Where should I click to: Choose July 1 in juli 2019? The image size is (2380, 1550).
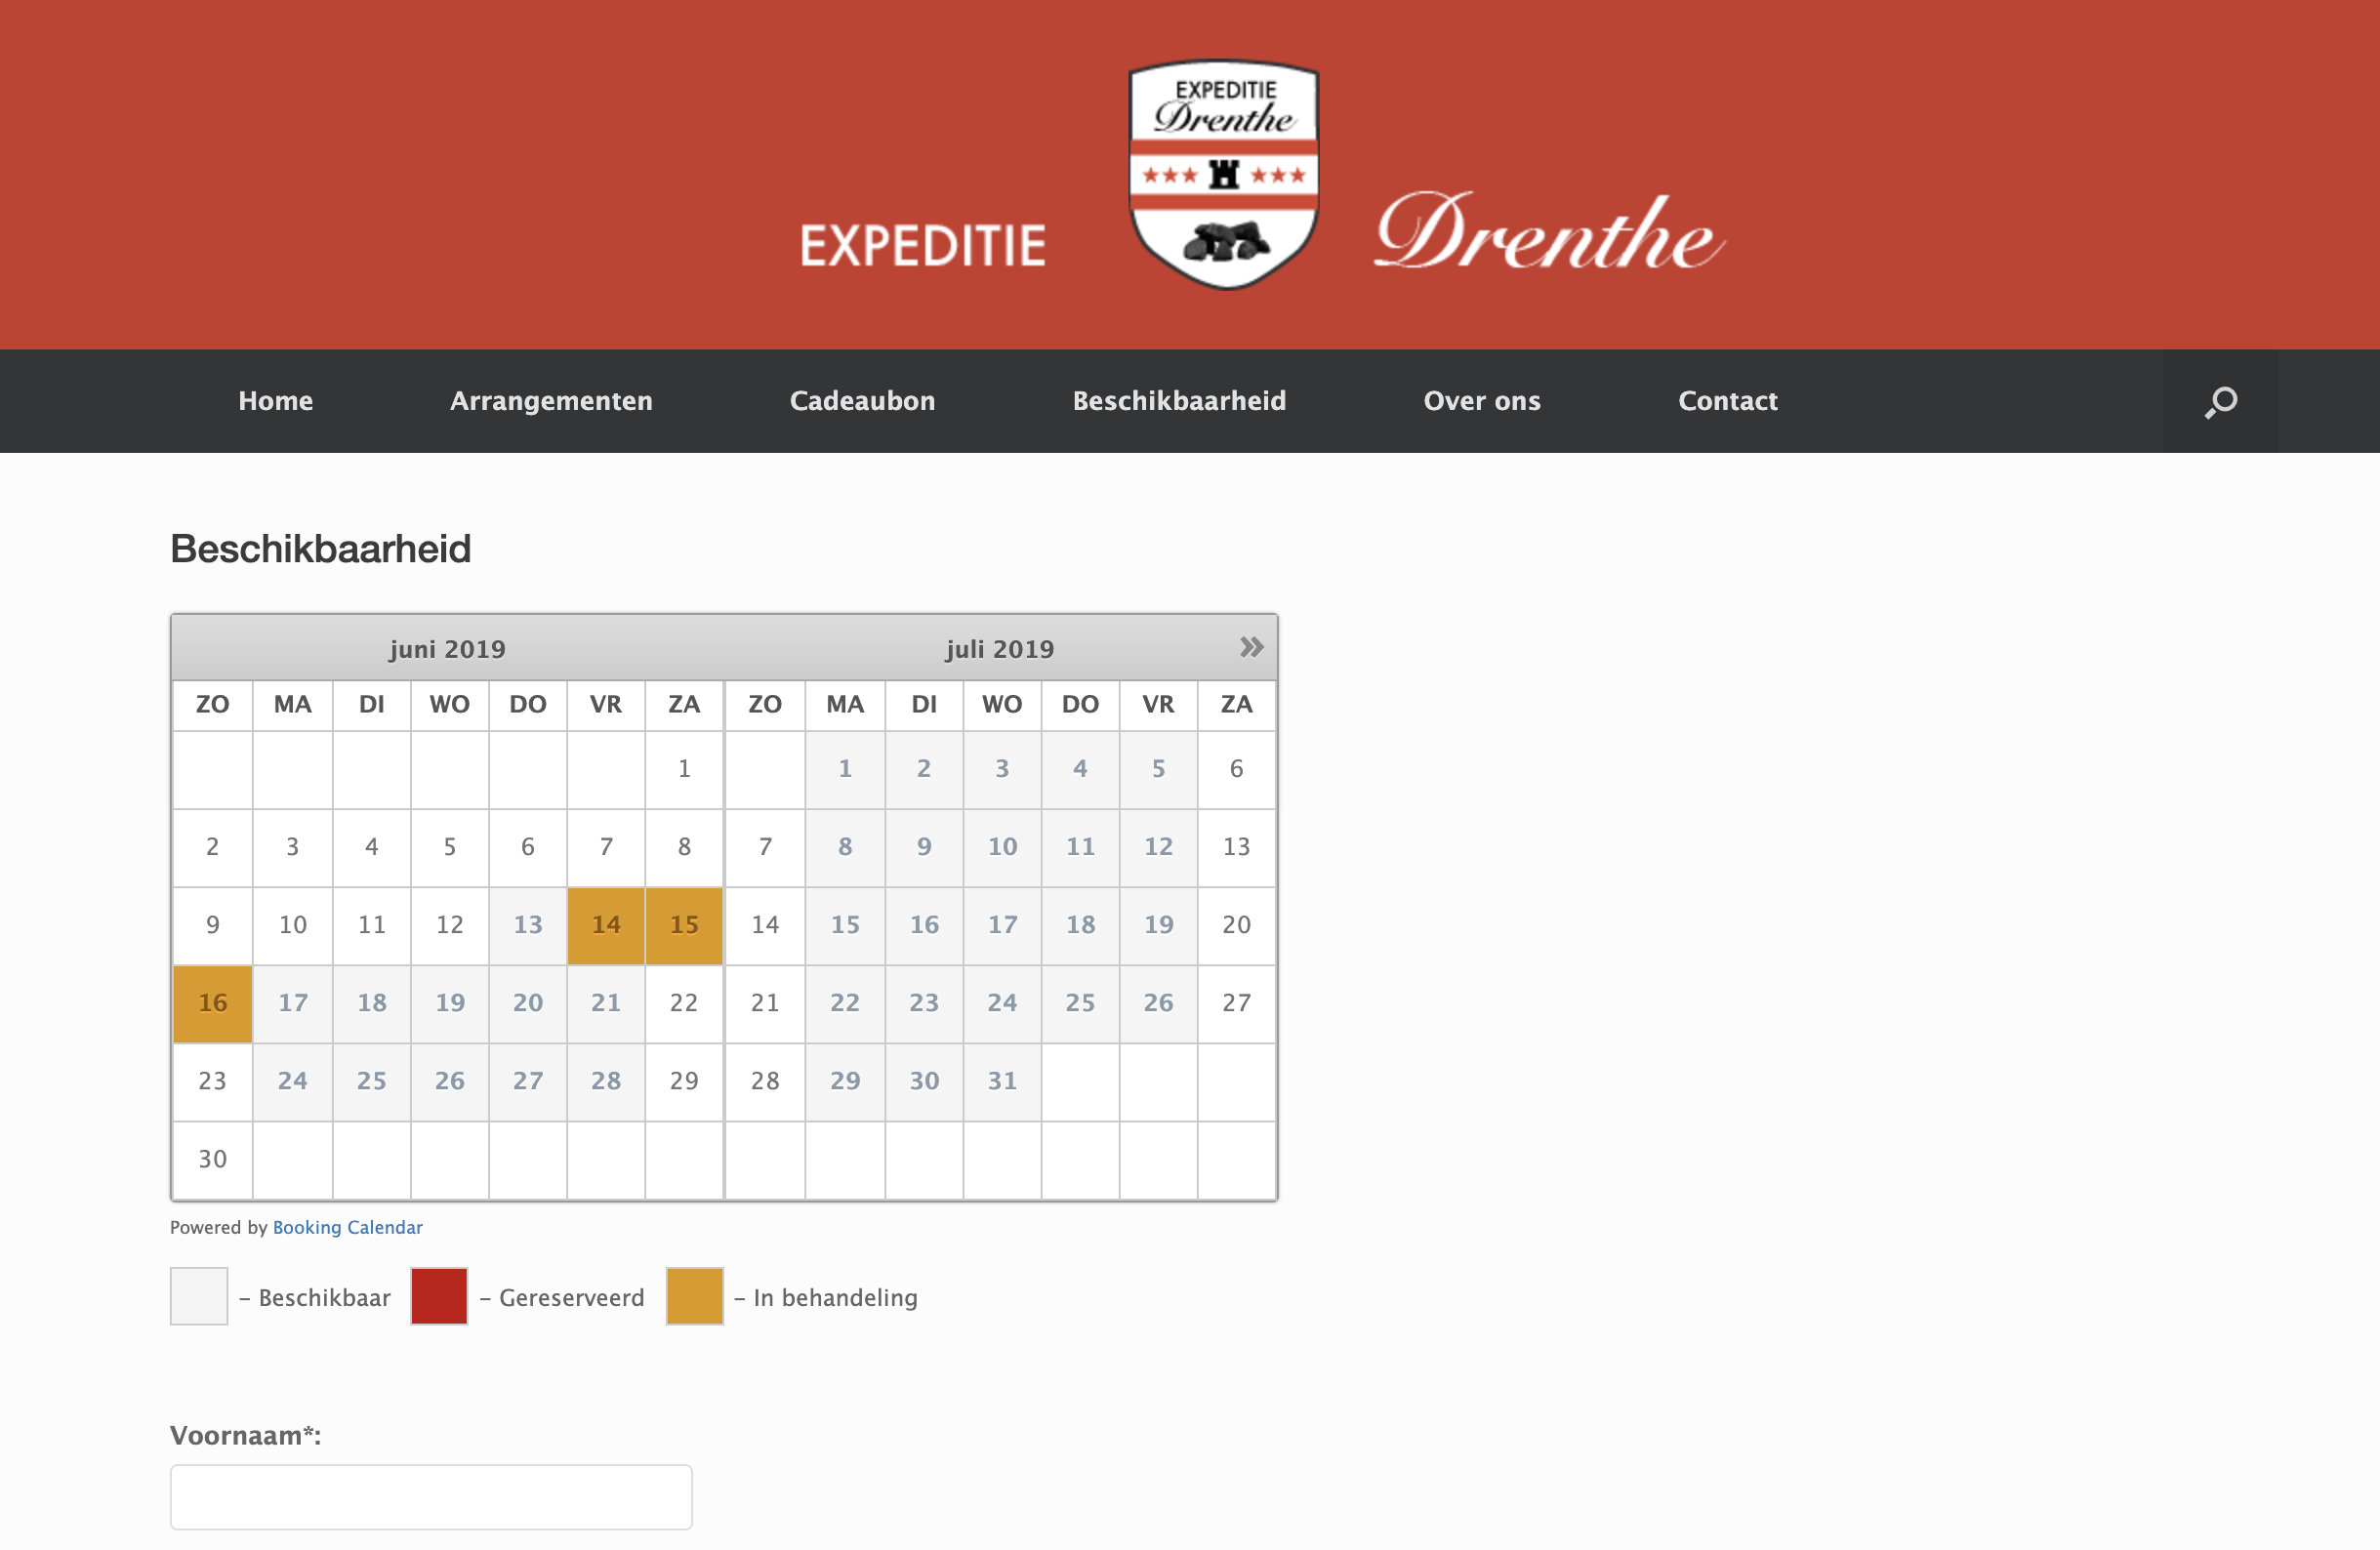[x=845, y=769]
